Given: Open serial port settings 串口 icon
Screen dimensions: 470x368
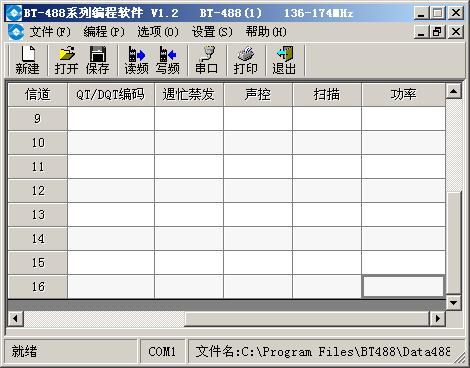Looking at the screenshot, I should click(207, 61).
